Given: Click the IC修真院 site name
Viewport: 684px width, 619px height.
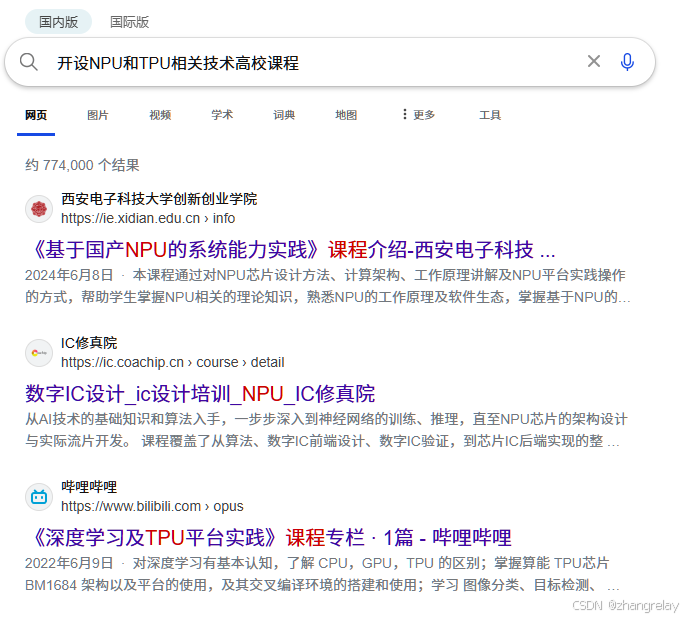Looking at the screenshot, I should click(x=89, y=343).
